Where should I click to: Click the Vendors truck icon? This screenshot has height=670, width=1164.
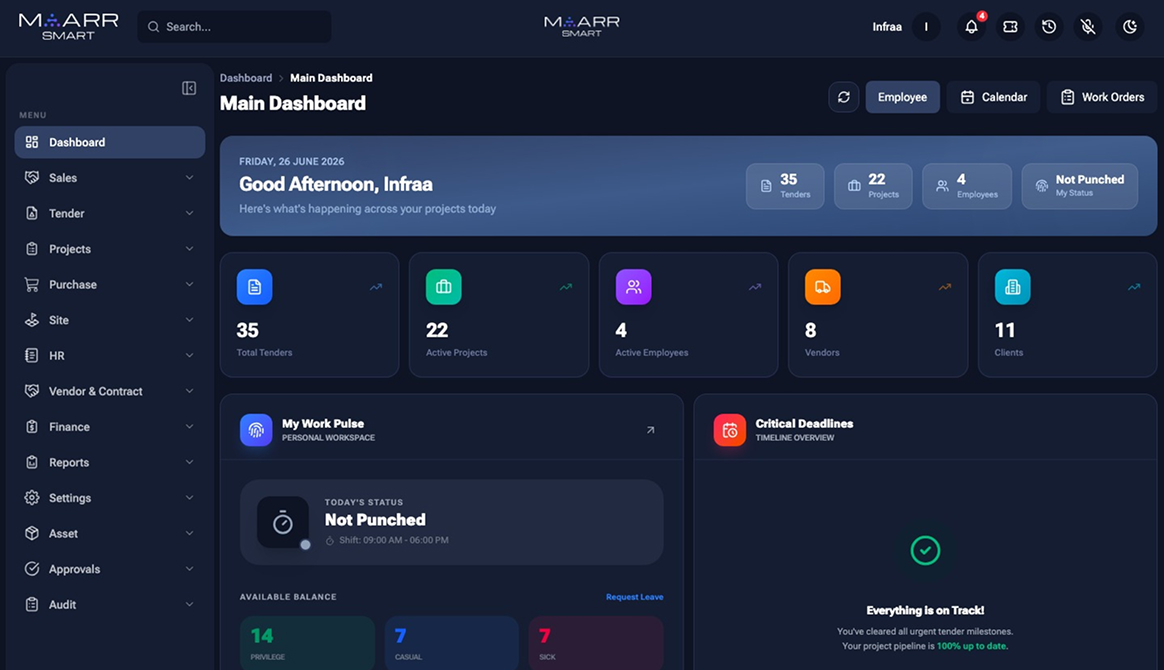click(x=823, y=287)
